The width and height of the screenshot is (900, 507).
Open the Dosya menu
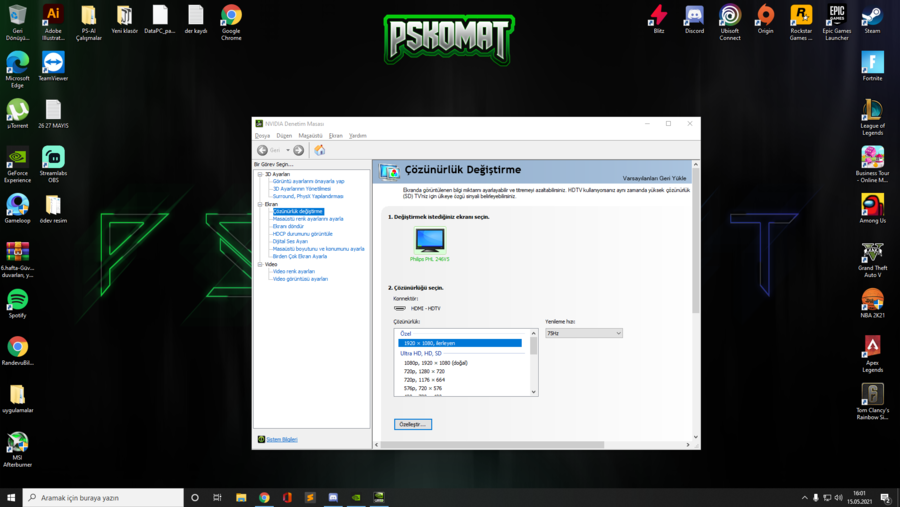click(x=262, y=136)
